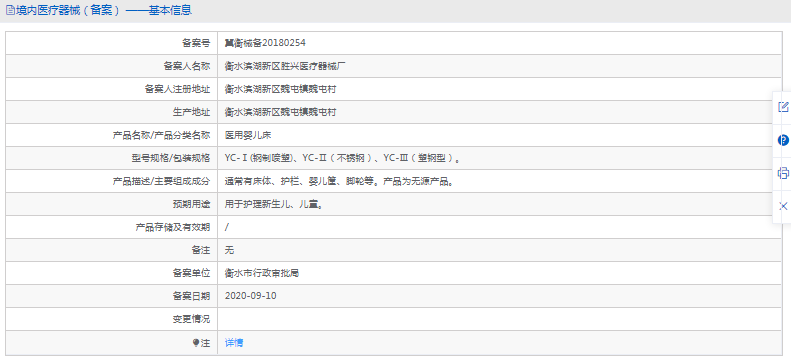Click the document icon beside 境内医疗器械 header
This screenshot has width=791, height=363.
pos(10,10)
